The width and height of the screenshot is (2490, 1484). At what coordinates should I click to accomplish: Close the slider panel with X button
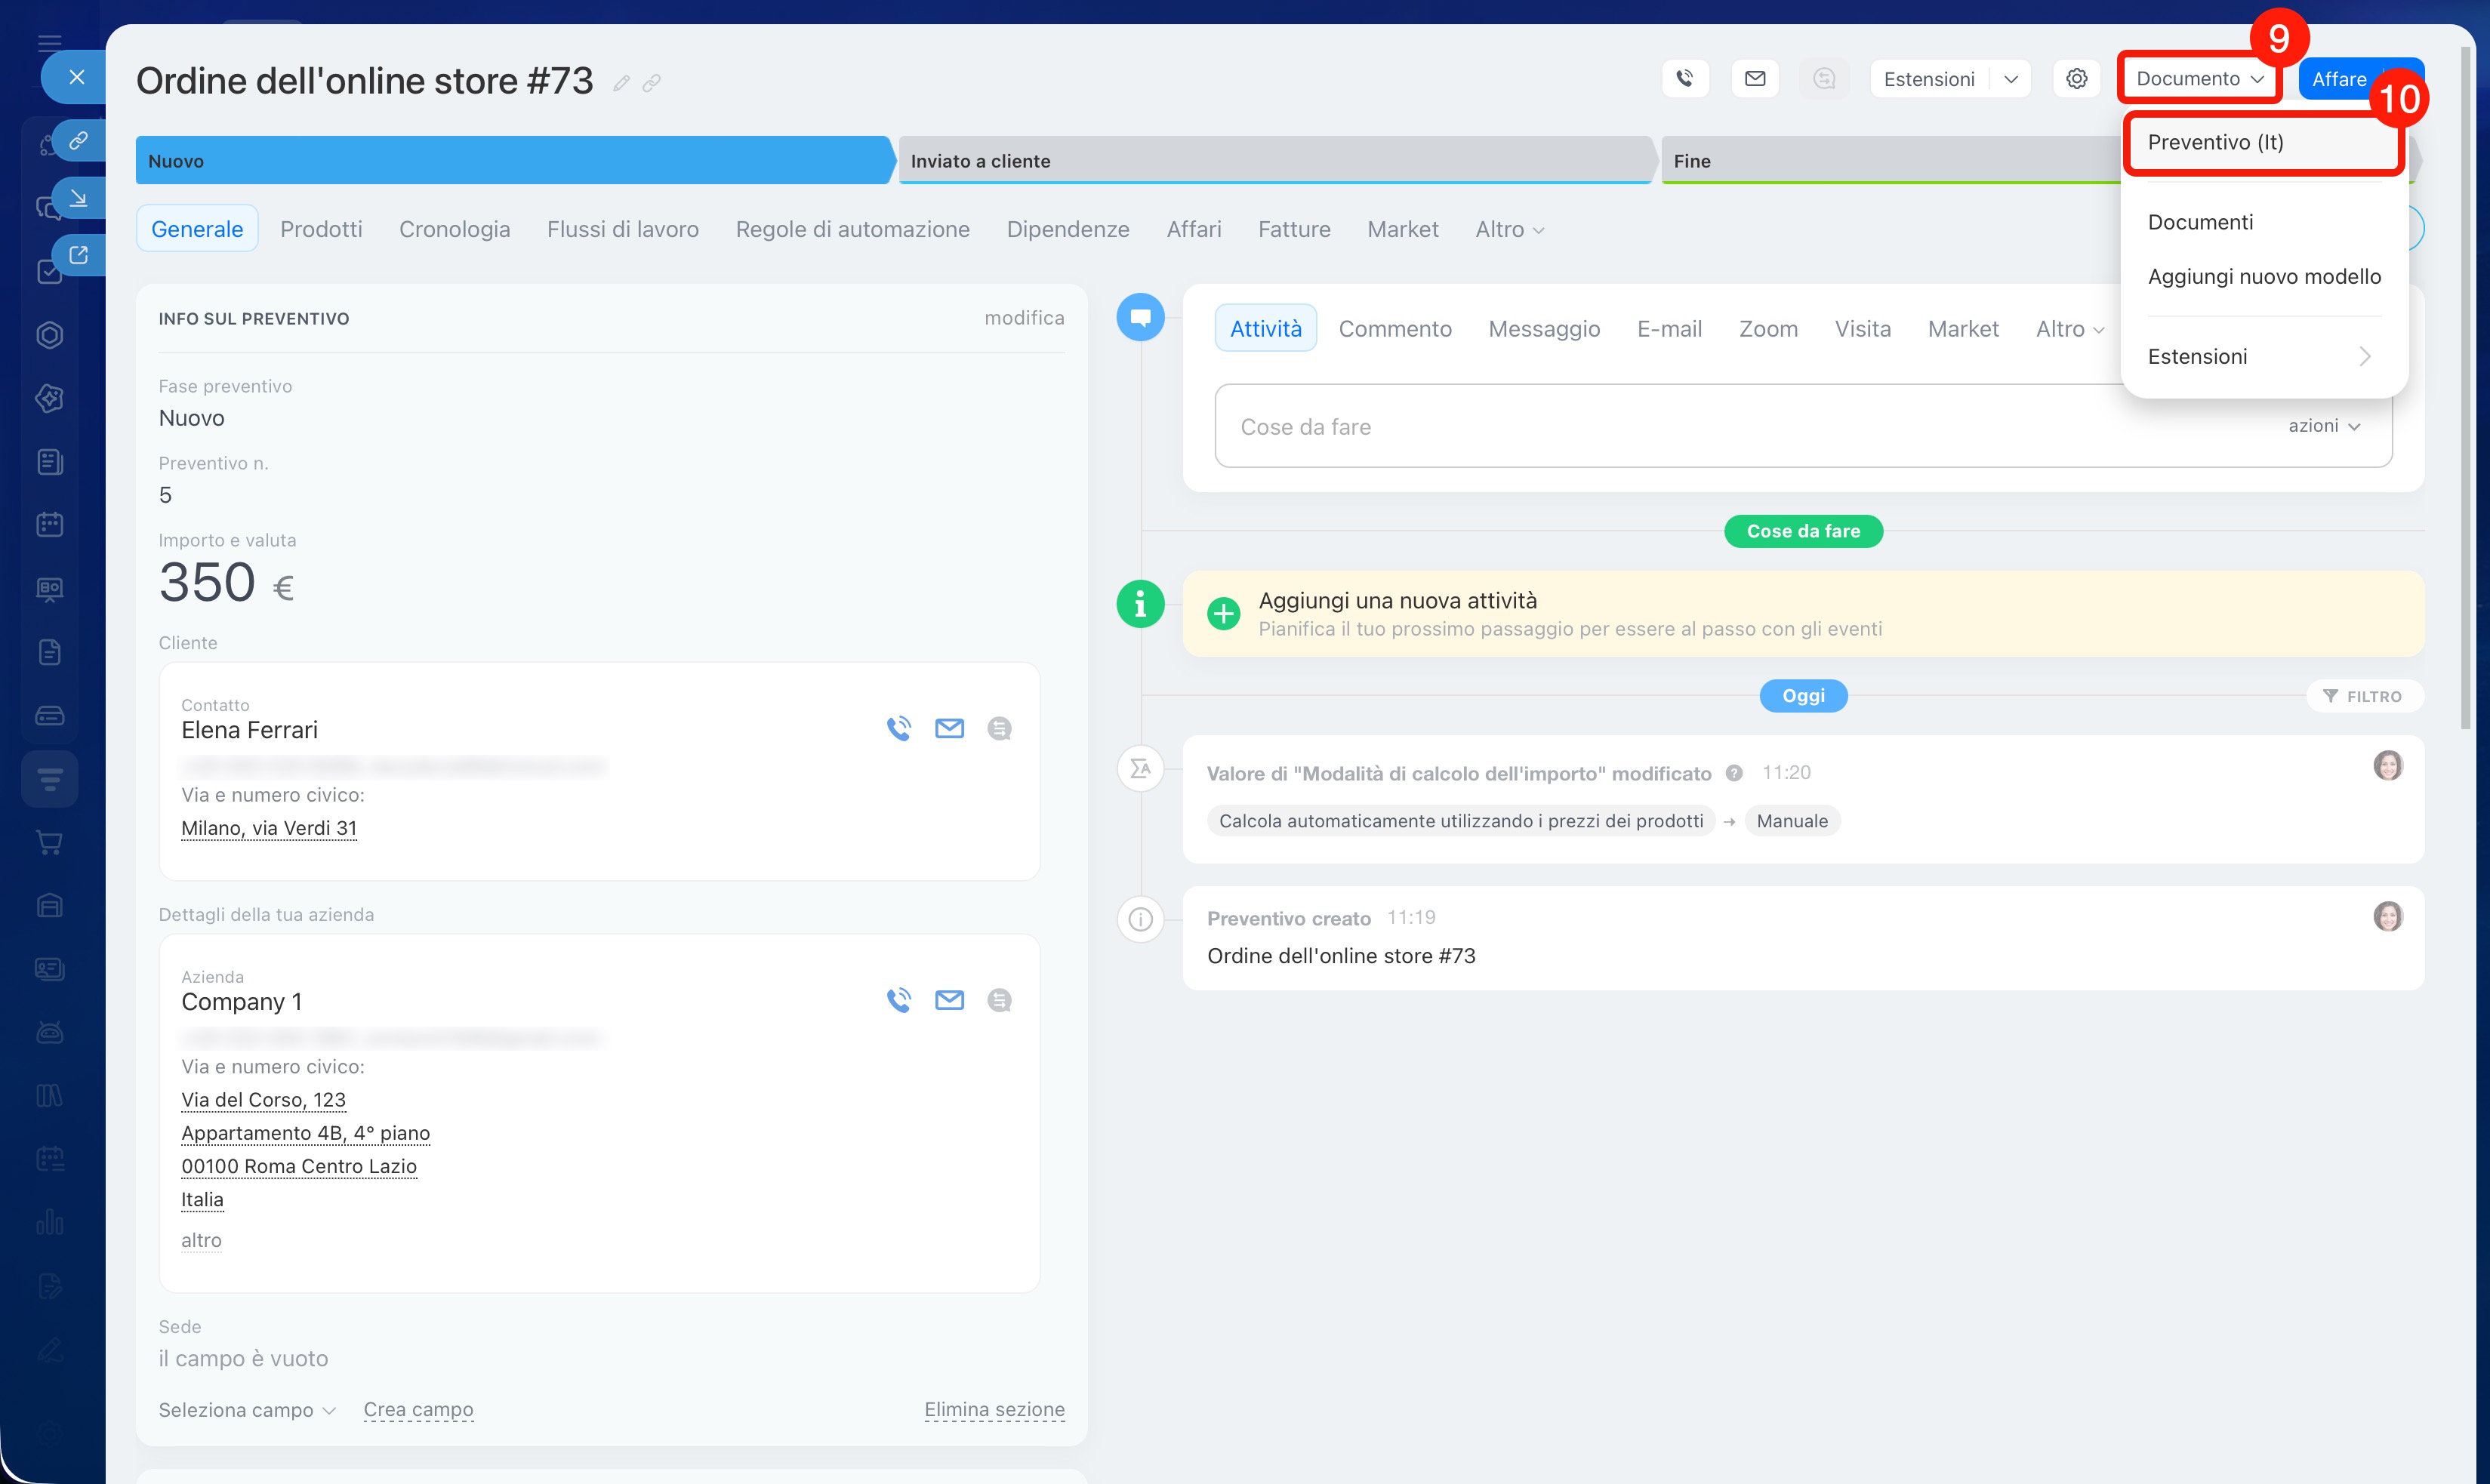tap(76, 77)
